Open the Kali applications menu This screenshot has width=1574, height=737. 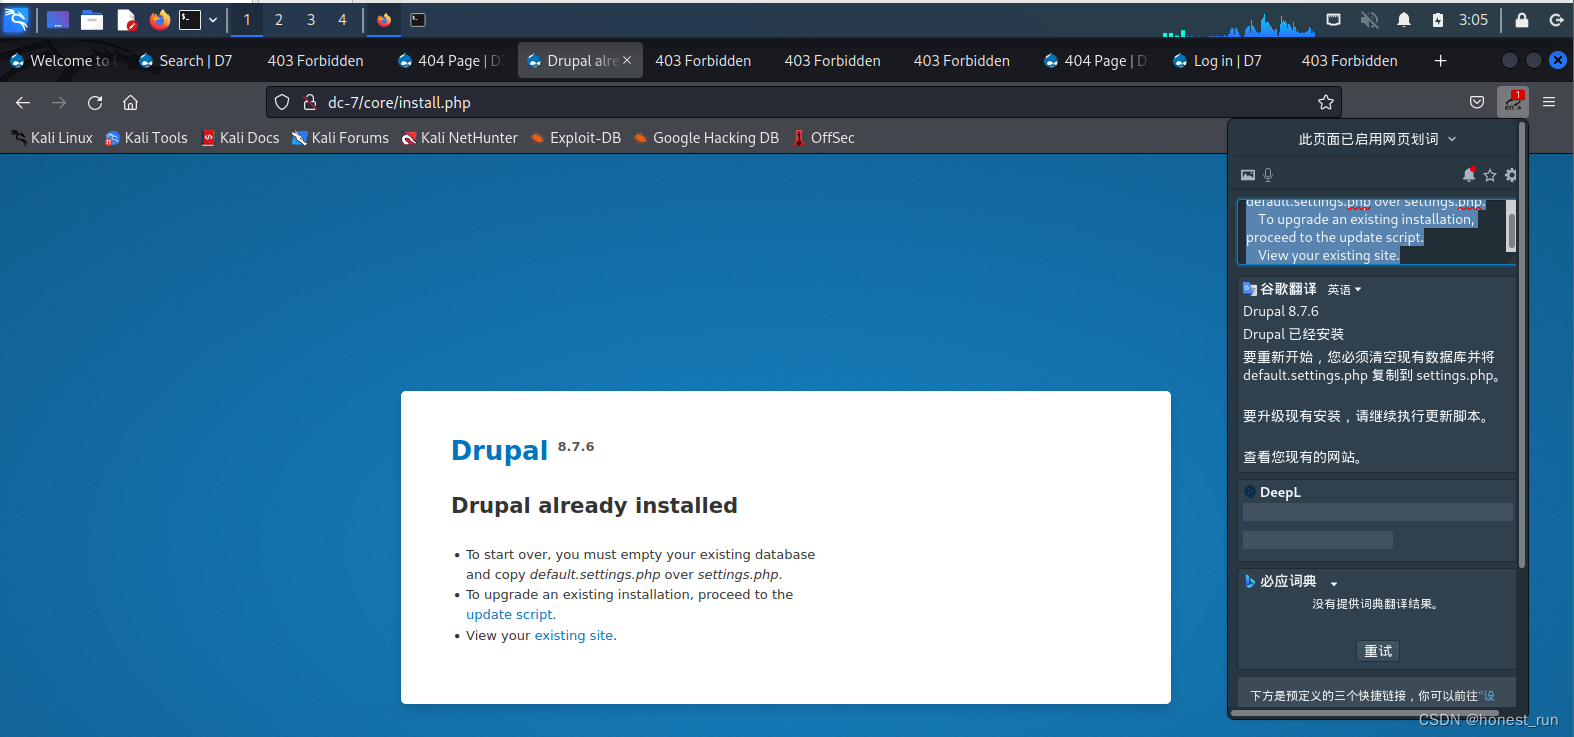tap(16, 19)
